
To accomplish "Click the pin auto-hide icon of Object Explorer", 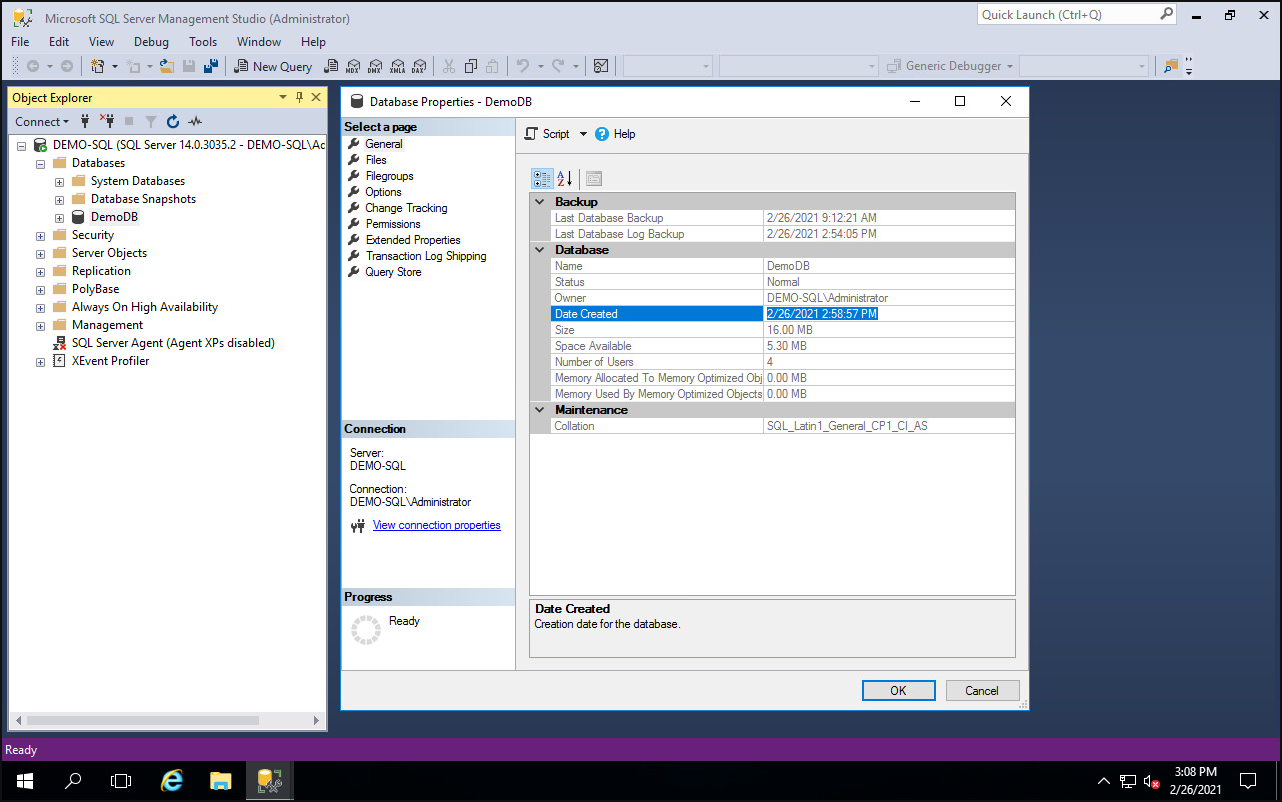I will [x=299, y=97].
